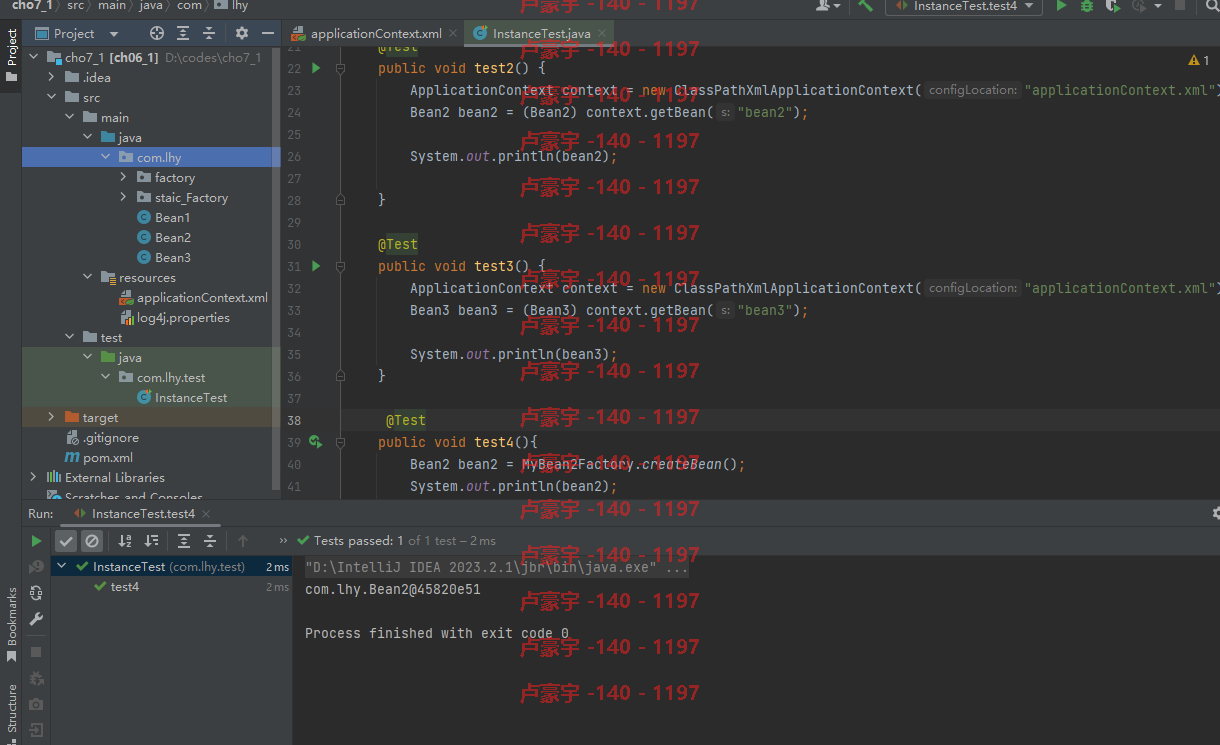Collapse all in Project panel toolbar
Screen dimensions: 1220x745
208,33
